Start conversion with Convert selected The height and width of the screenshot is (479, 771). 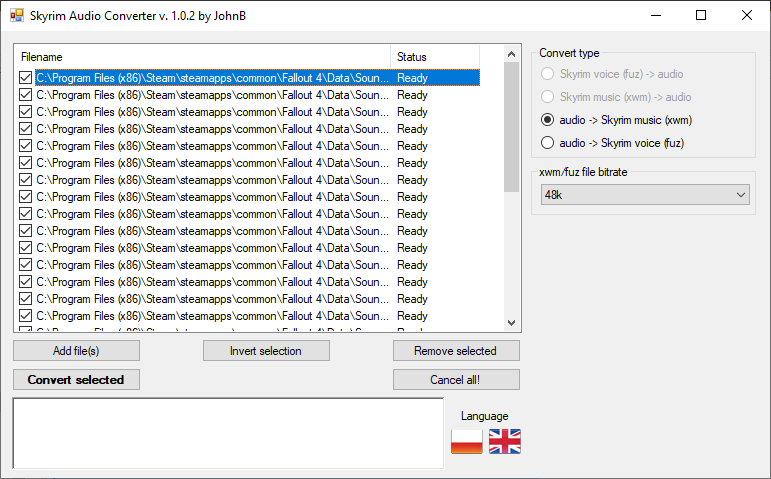(x=76, y=380)
